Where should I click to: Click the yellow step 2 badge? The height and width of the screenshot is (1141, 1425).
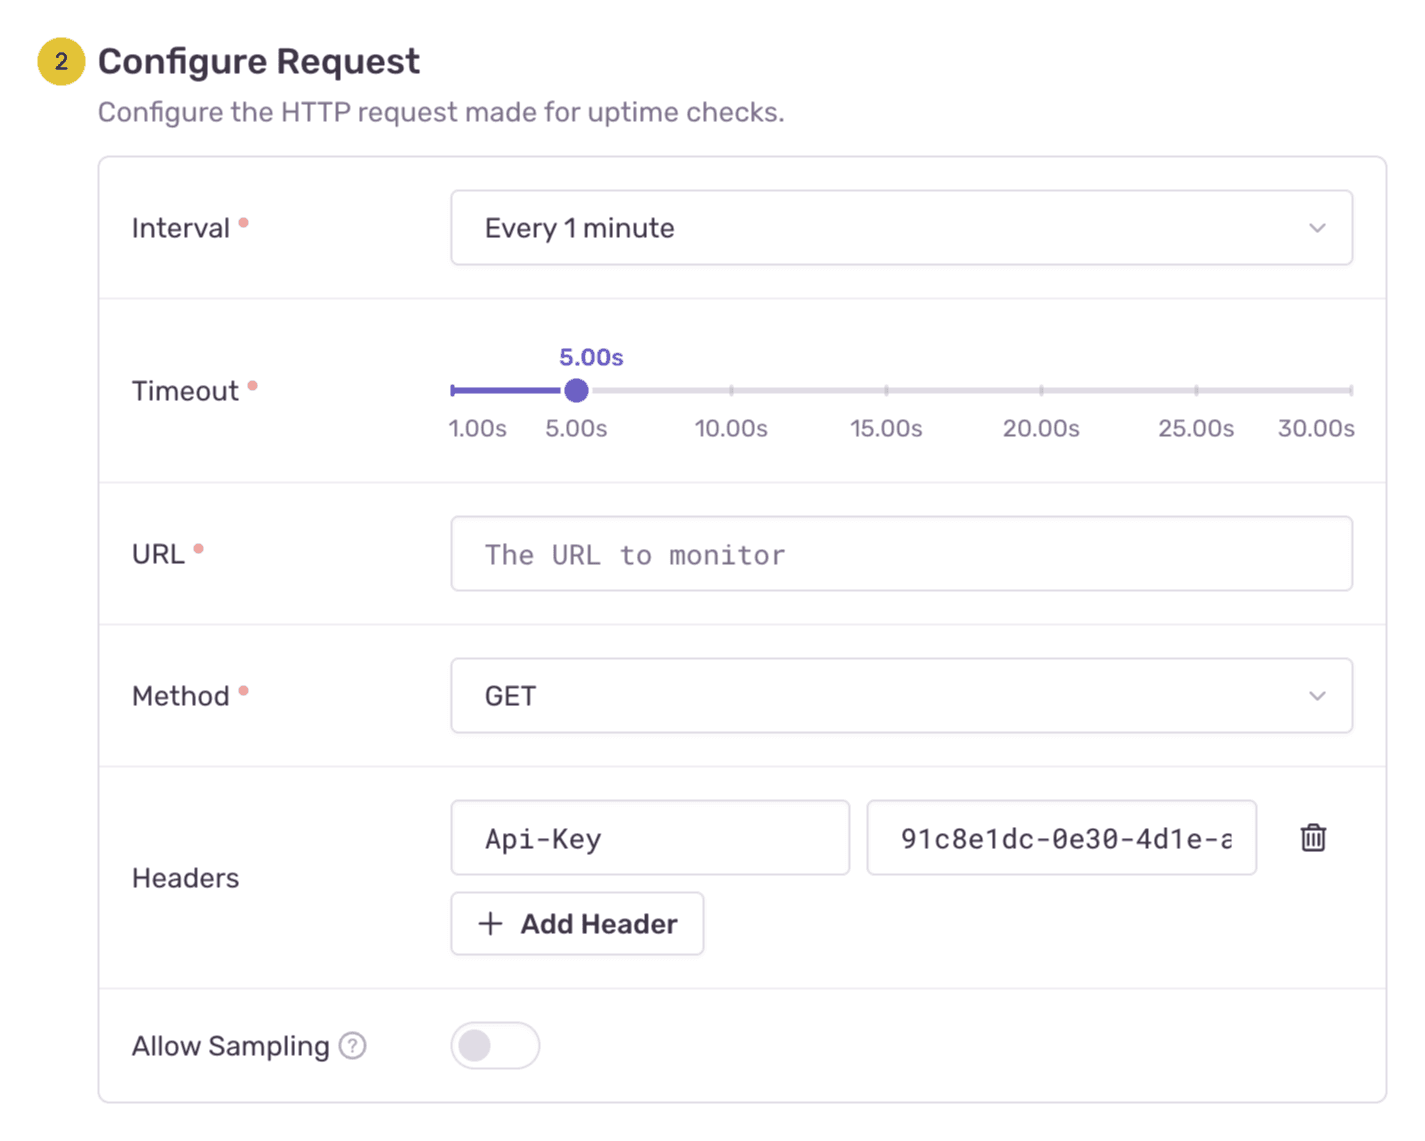coord(60,61)
